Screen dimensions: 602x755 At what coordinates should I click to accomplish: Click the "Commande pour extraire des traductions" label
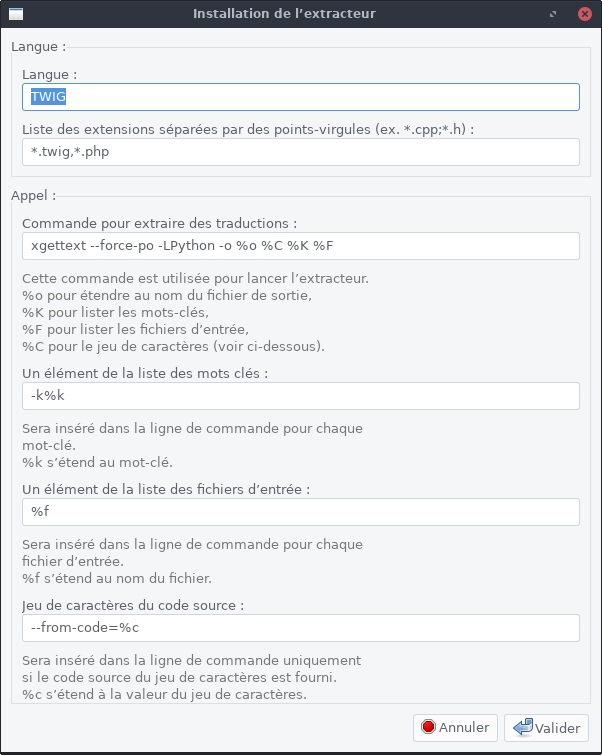click(160, 223)
